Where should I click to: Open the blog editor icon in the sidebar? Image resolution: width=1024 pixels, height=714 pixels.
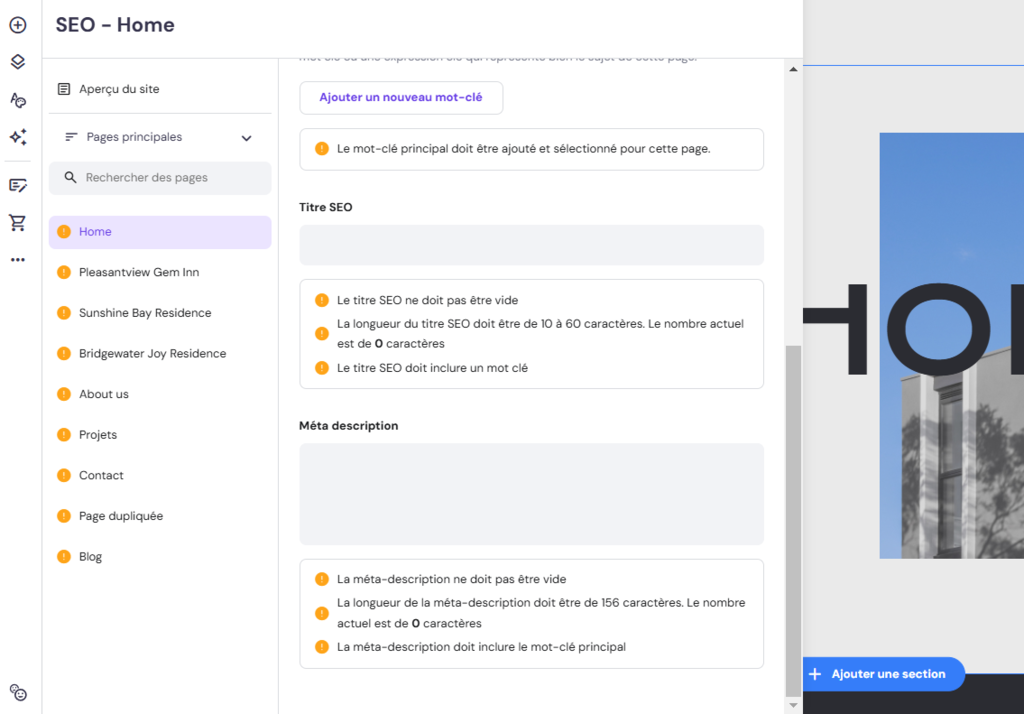[17, 184]
